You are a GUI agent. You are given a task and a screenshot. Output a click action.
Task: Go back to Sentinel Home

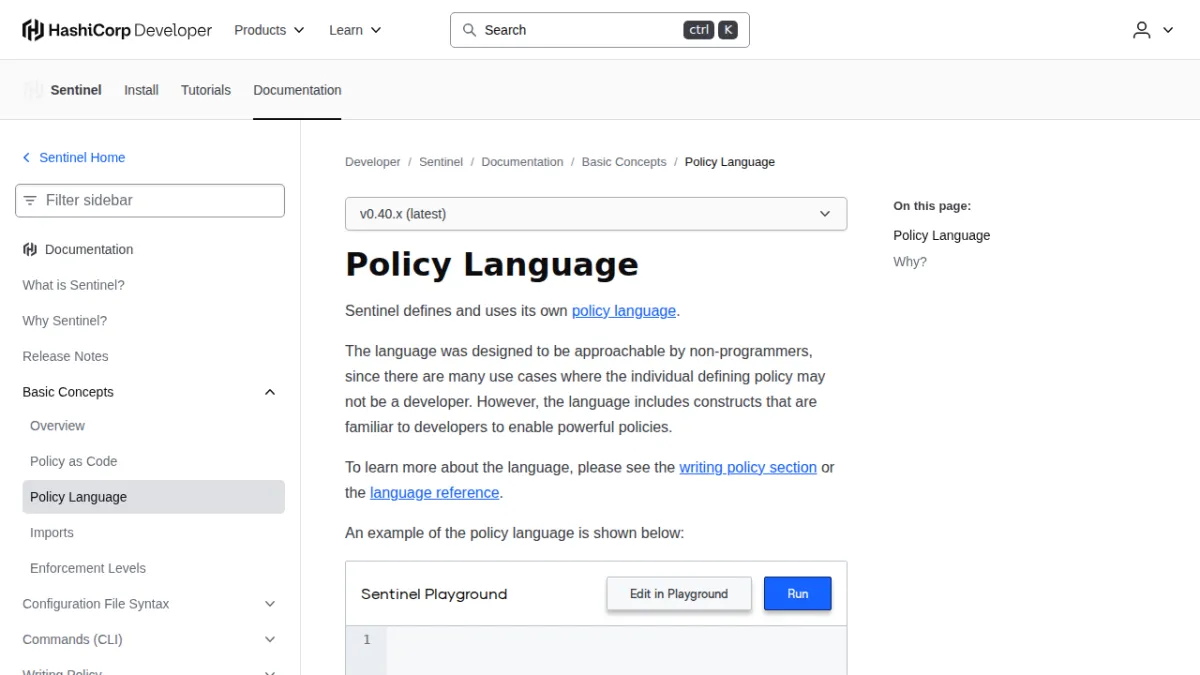(82, 158)
